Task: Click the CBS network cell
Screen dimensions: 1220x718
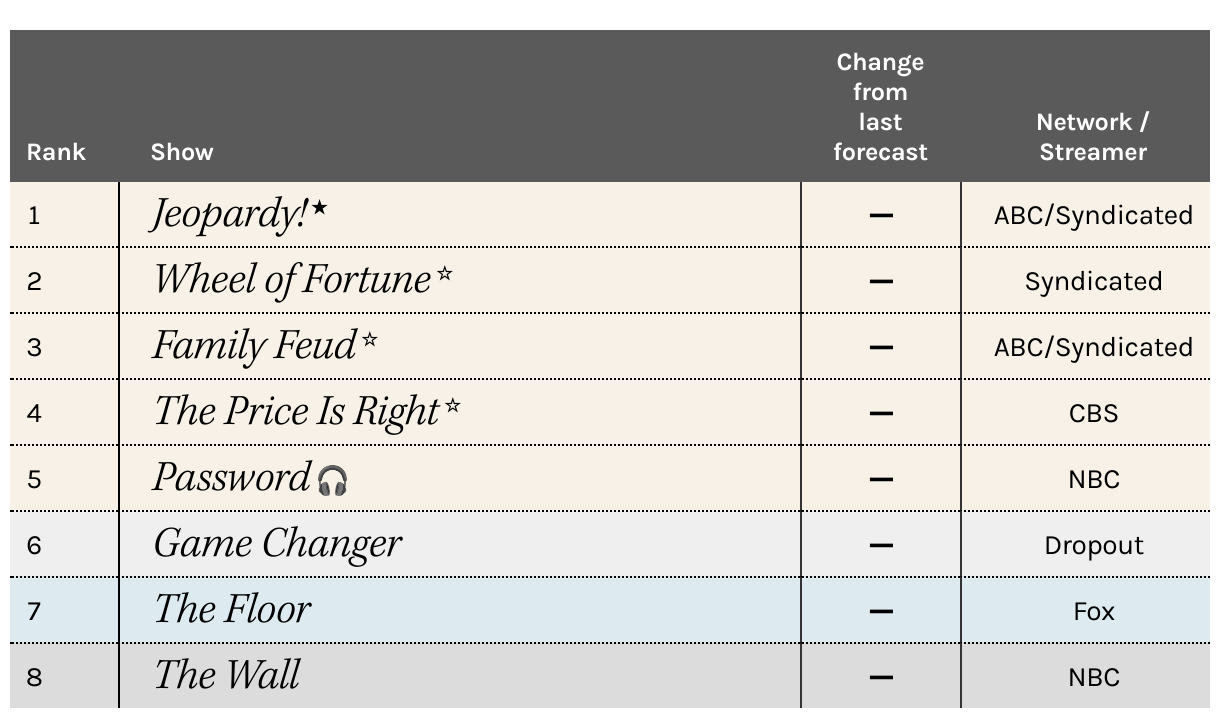Action: click(1093, 413)
